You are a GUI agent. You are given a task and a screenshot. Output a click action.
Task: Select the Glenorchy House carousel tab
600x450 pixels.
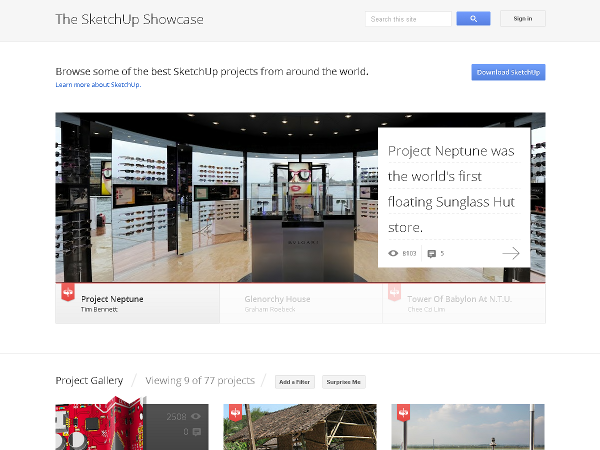(301, 303)
